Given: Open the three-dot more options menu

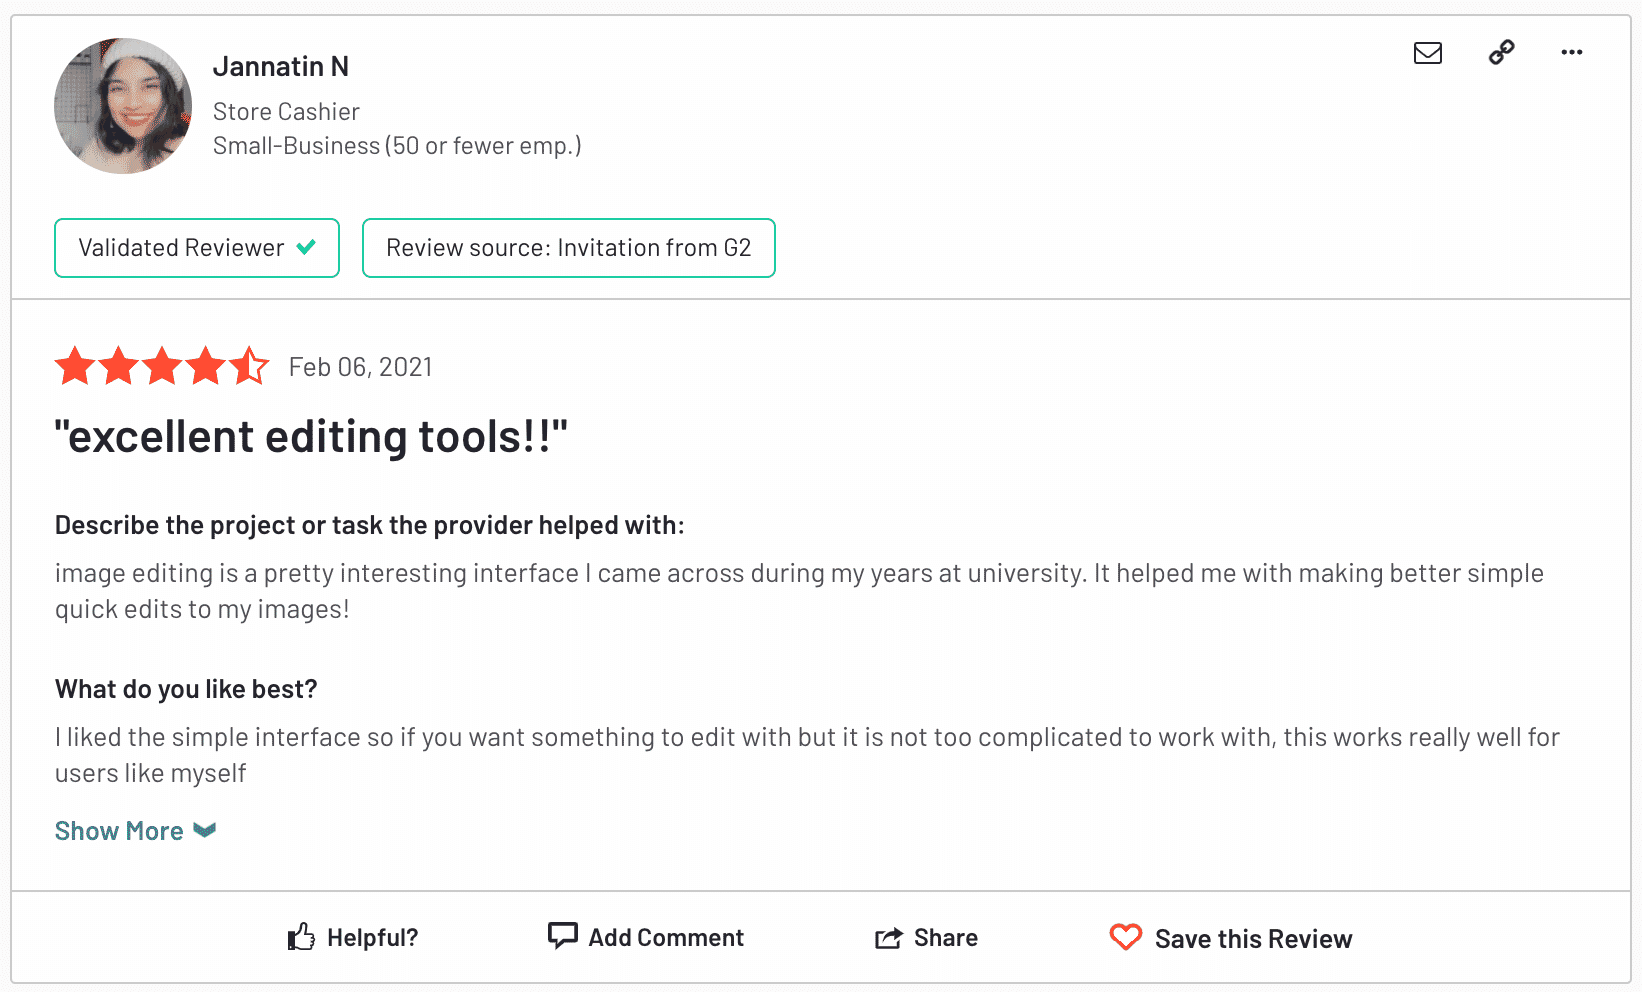Looking at the screenshot, I should pos(1571,52).
